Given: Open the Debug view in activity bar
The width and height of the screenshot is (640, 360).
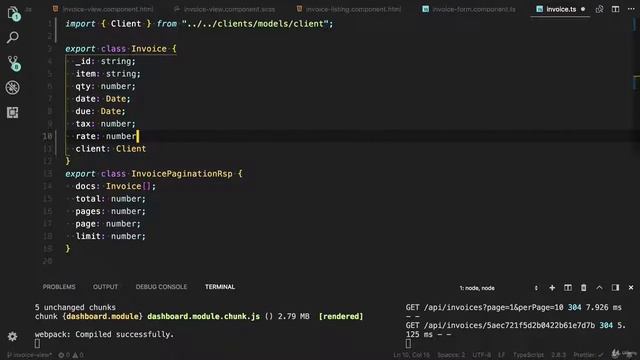Looking at the screenshot, I should click(x=13, y=87).
